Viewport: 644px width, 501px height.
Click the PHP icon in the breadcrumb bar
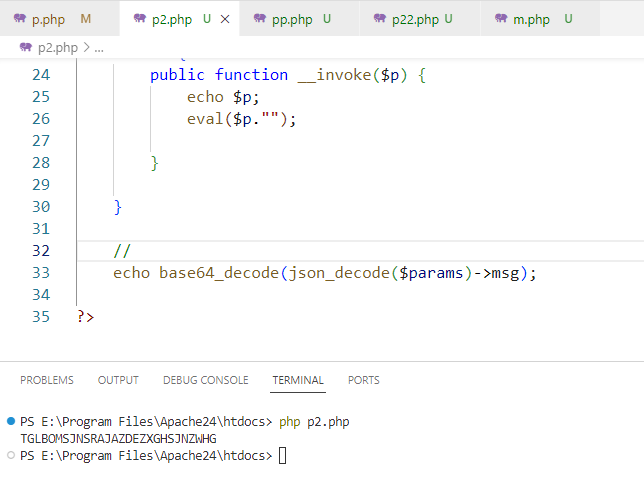[x=24, y=47]
